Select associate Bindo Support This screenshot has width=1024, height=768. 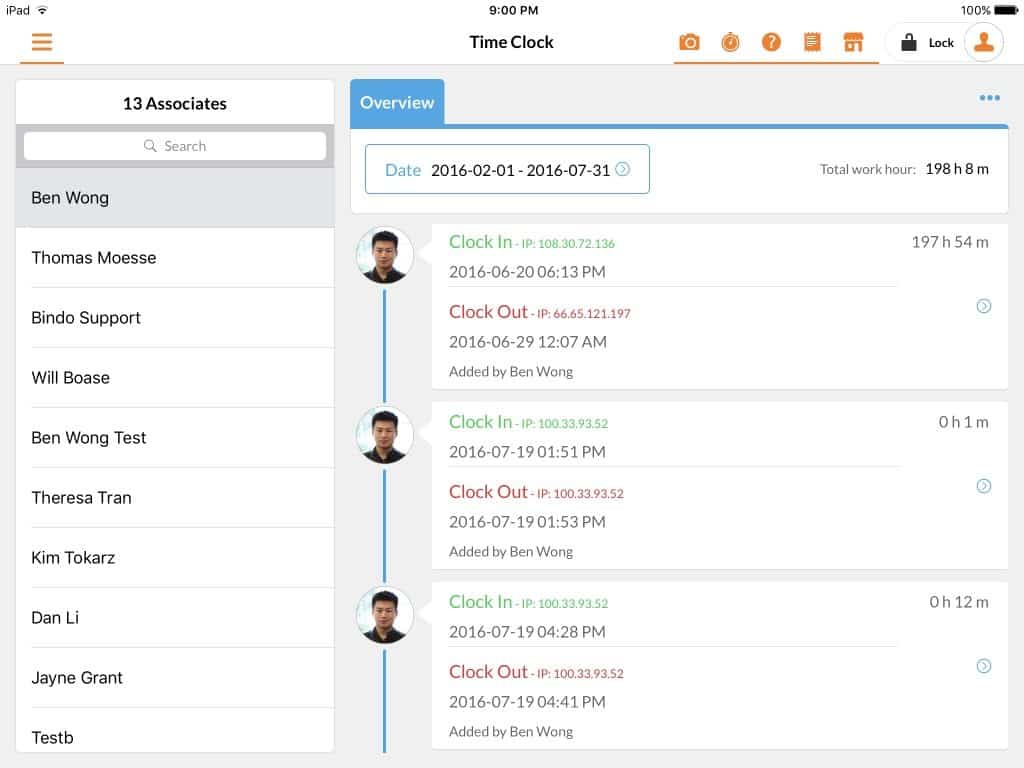(x=175, y=318)
